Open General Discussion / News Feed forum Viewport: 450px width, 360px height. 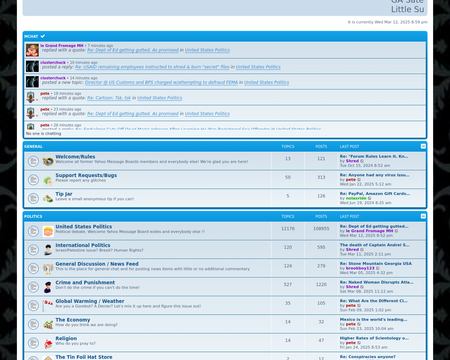[x=97, y=264]
